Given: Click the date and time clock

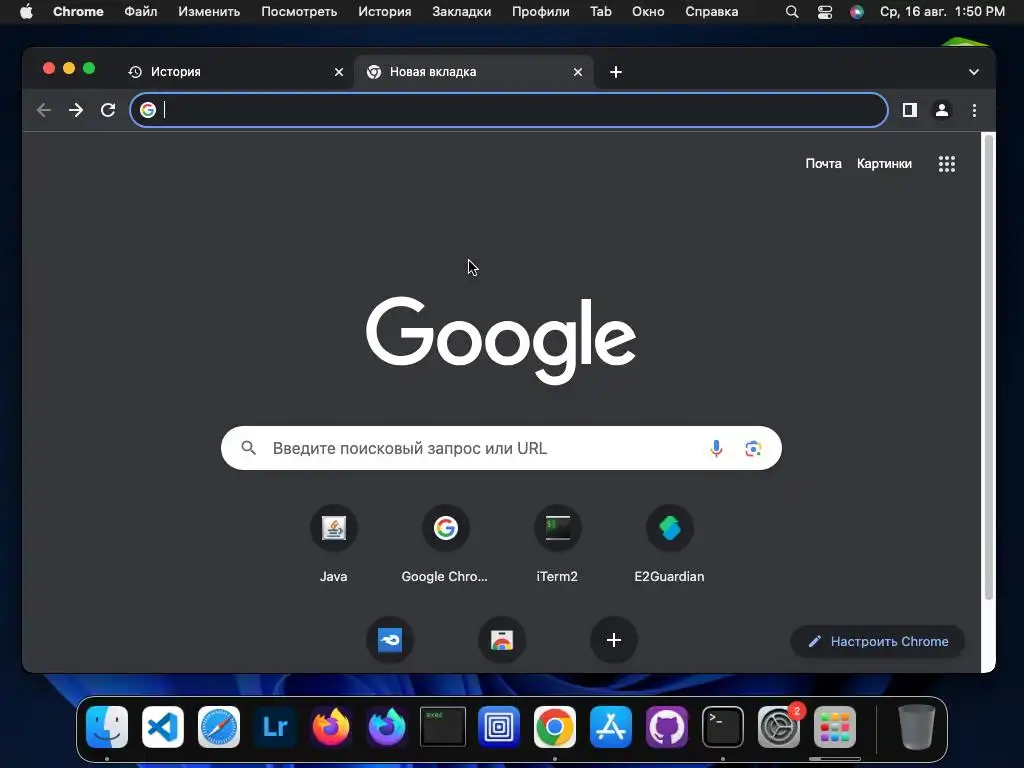Looking at the screenshot, I should click(x=942, y=12).
